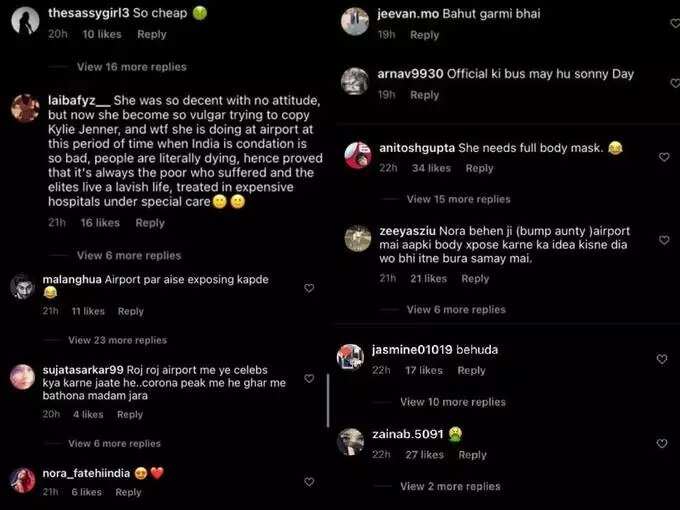The width and height of the screenshot is (680, 510).
Task: Reply to arnav9930's comment
Action: pyautogui.click(x=425, y=95)
